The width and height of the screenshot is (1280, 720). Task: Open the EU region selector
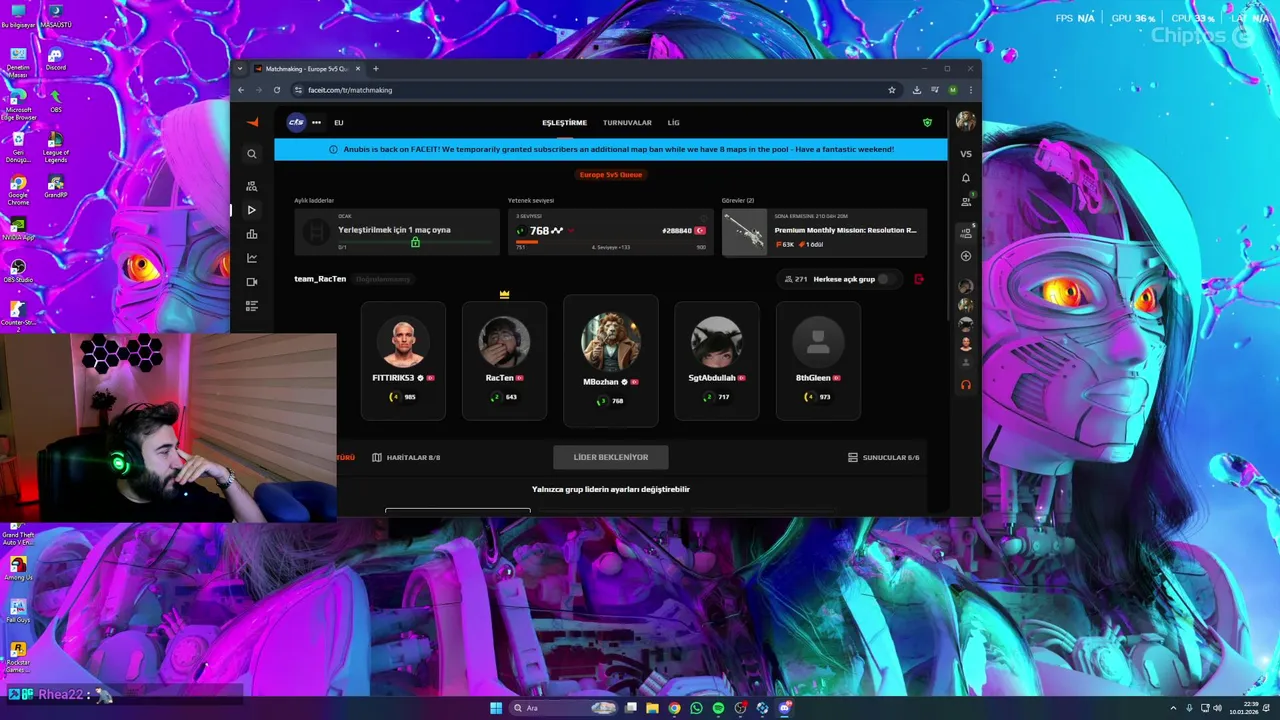[x=339, y=122]
